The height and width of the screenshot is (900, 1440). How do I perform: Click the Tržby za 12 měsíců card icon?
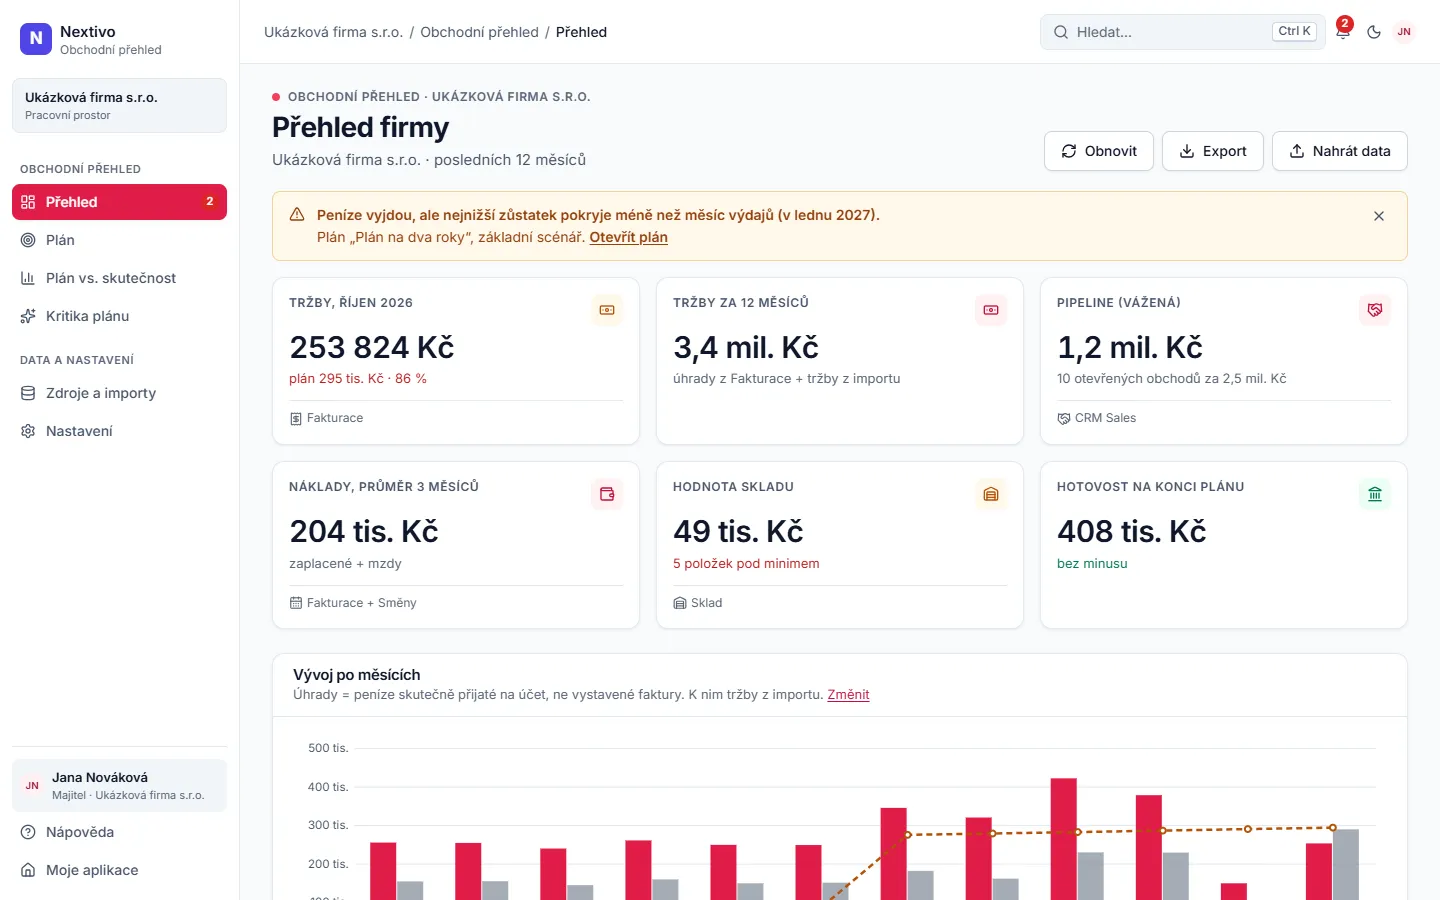click(x=991, y=310)
